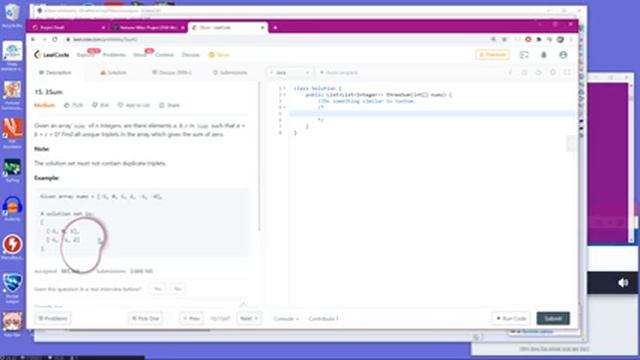The image size is (640, 360).
Task: Reload the page
Action: click(x=55, y=39)
